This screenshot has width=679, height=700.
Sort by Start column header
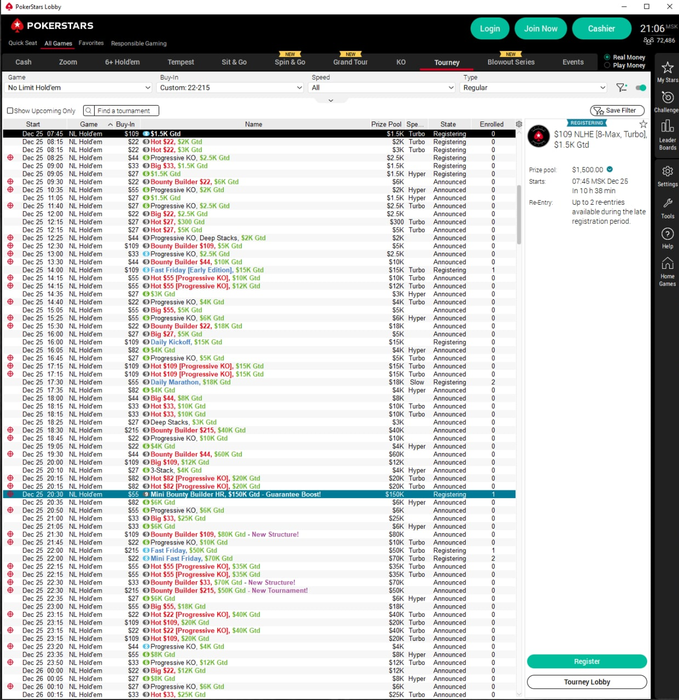point(33,124)
